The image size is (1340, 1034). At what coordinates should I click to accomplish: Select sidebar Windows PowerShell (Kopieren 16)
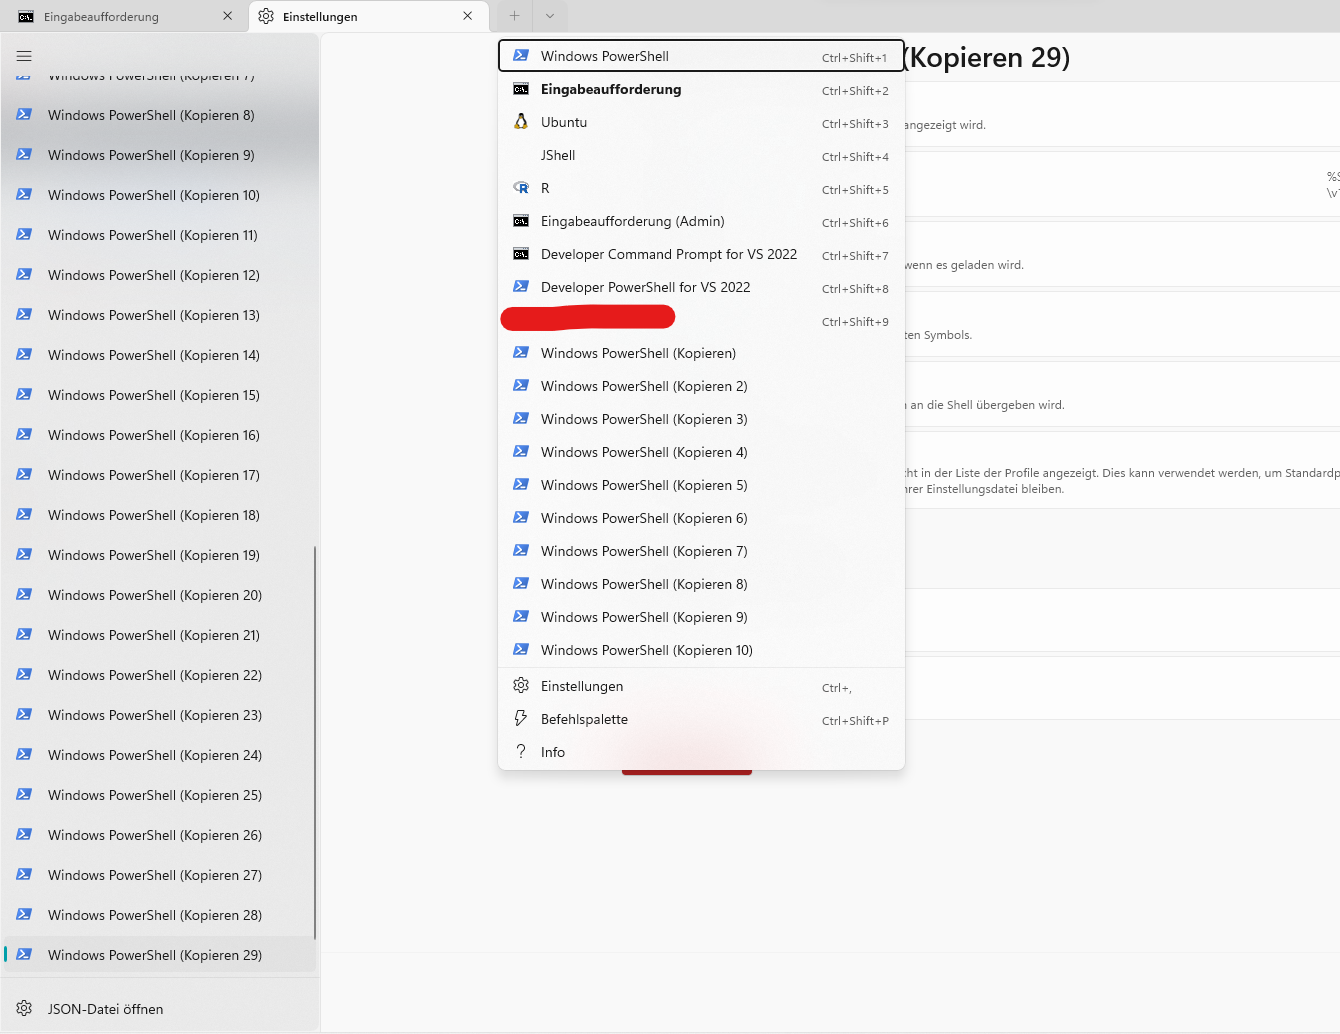pos(160,435)
